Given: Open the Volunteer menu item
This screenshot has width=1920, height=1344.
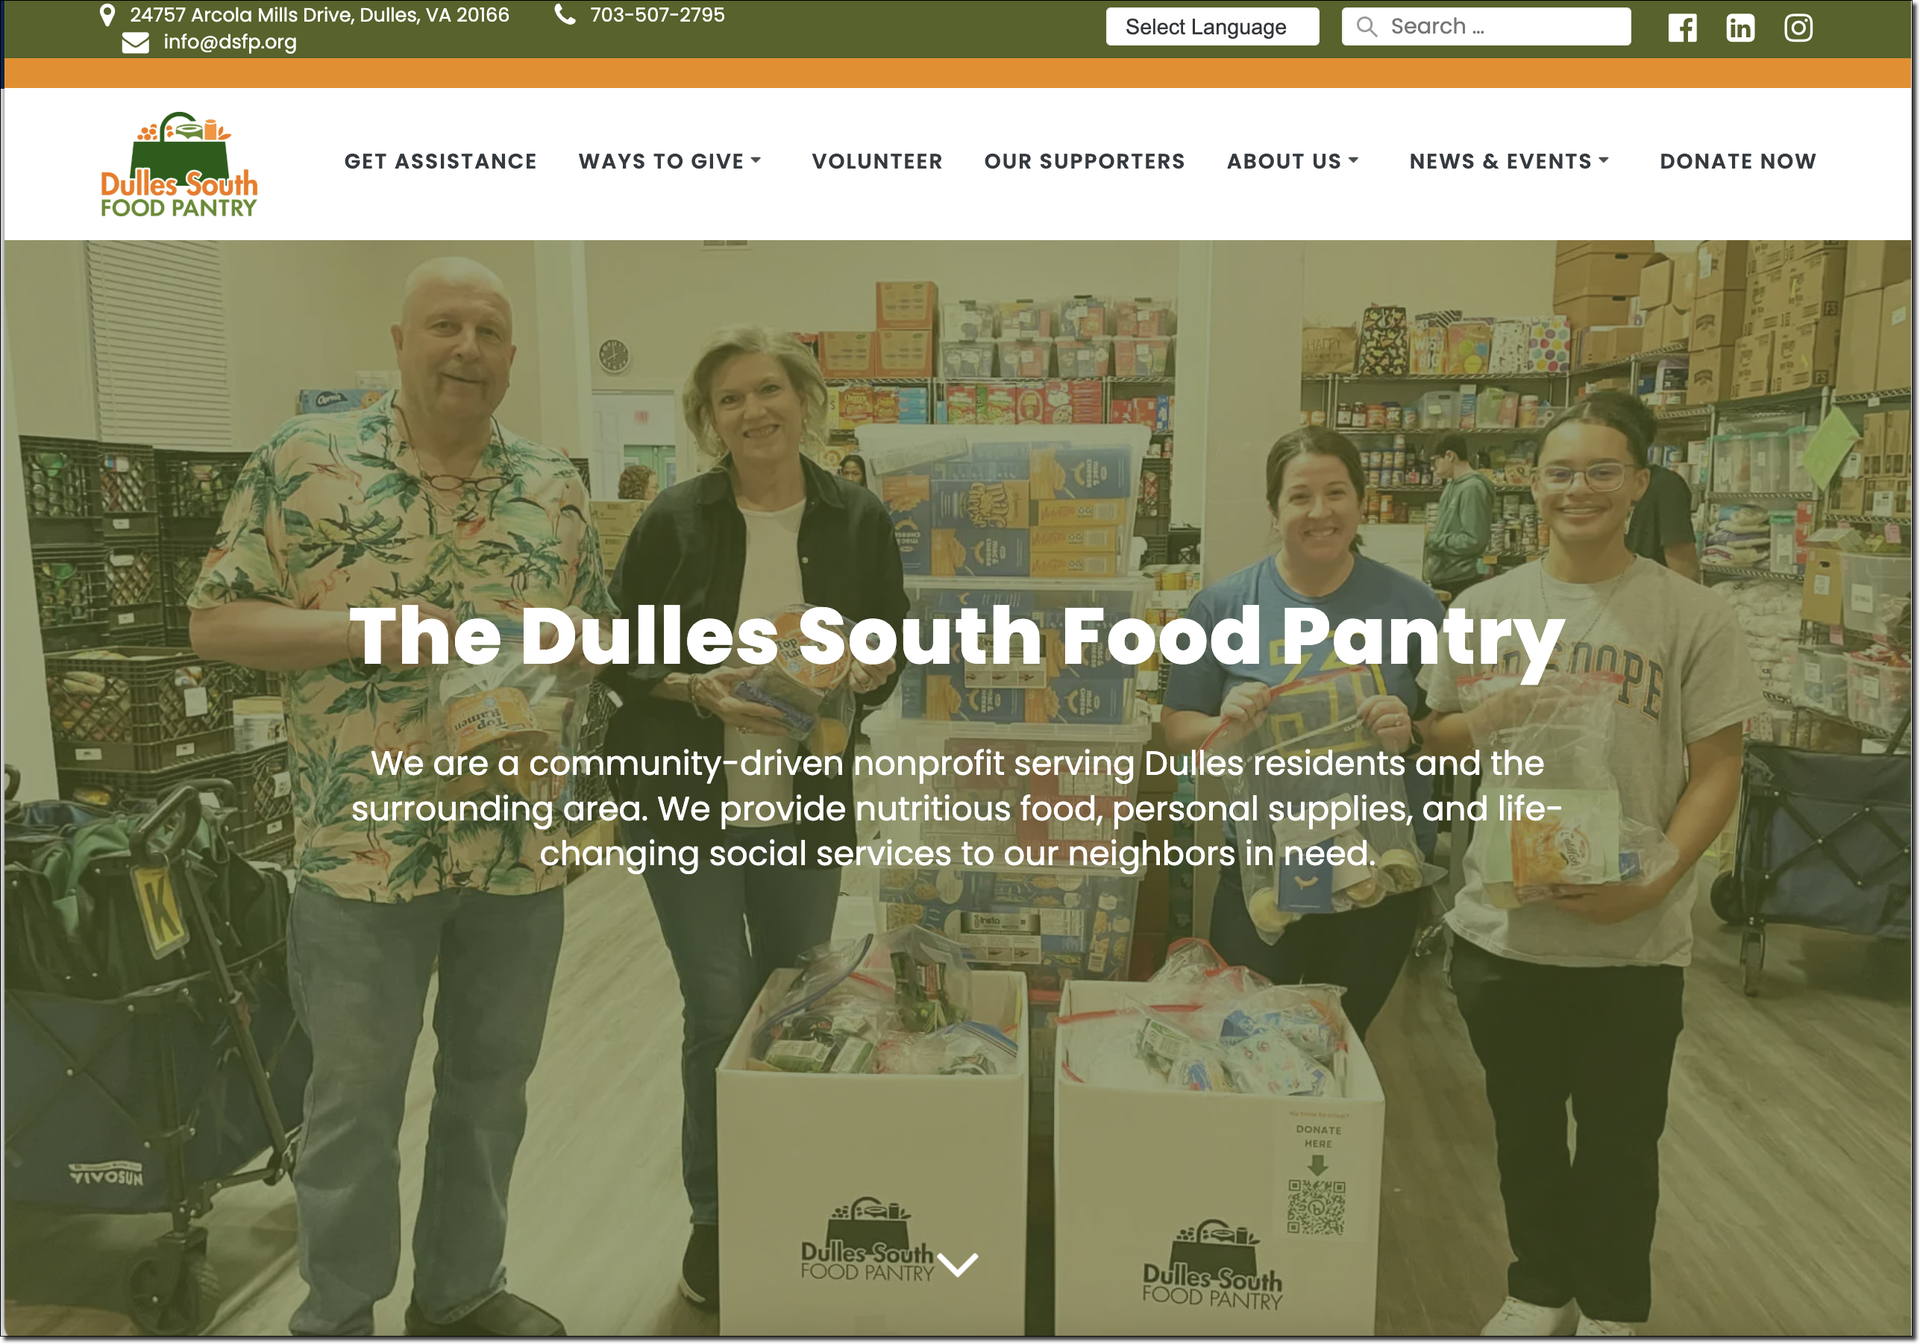Looking at the screenshot, I should click(877, 161).
